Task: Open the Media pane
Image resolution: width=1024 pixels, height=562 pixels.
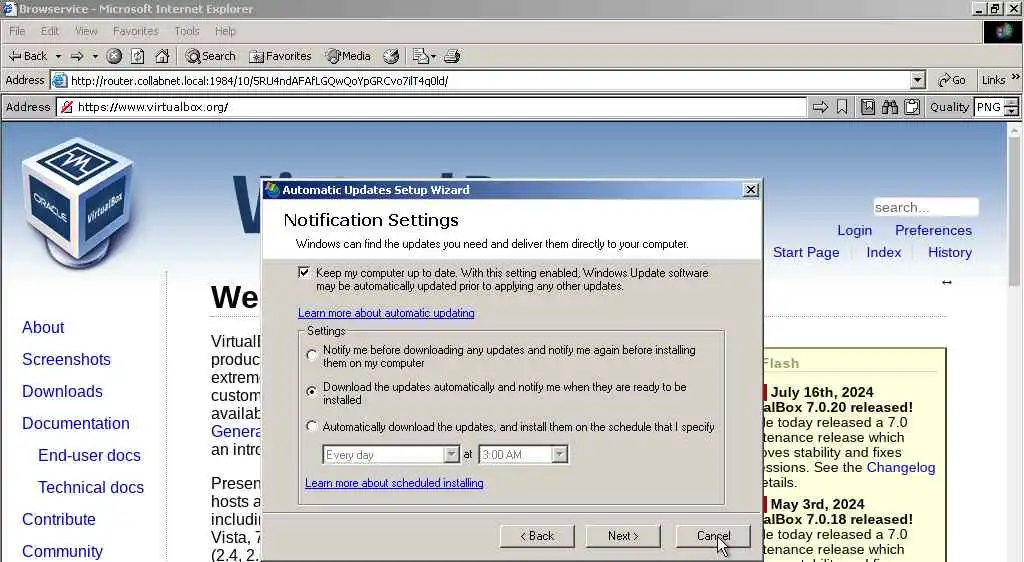Action: (x=349, y=56)
